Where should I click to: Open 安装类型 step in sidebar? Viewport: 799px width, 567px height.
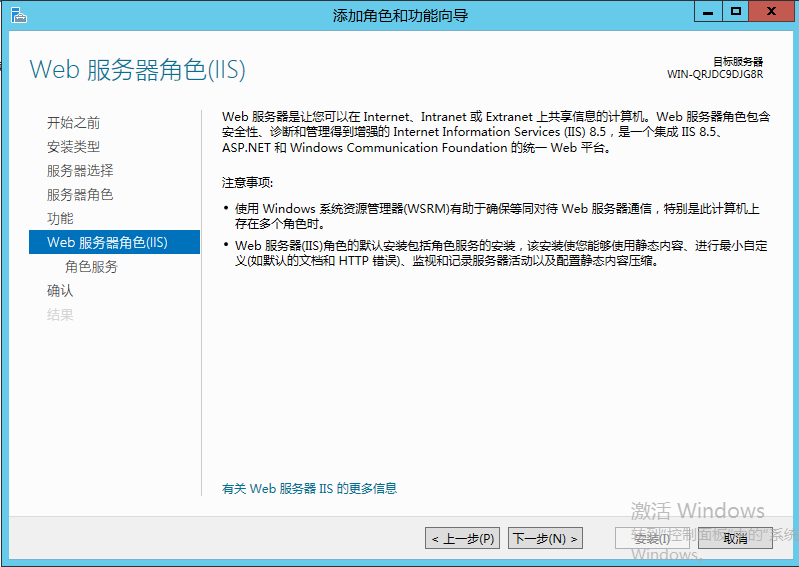tap(73, 147)
